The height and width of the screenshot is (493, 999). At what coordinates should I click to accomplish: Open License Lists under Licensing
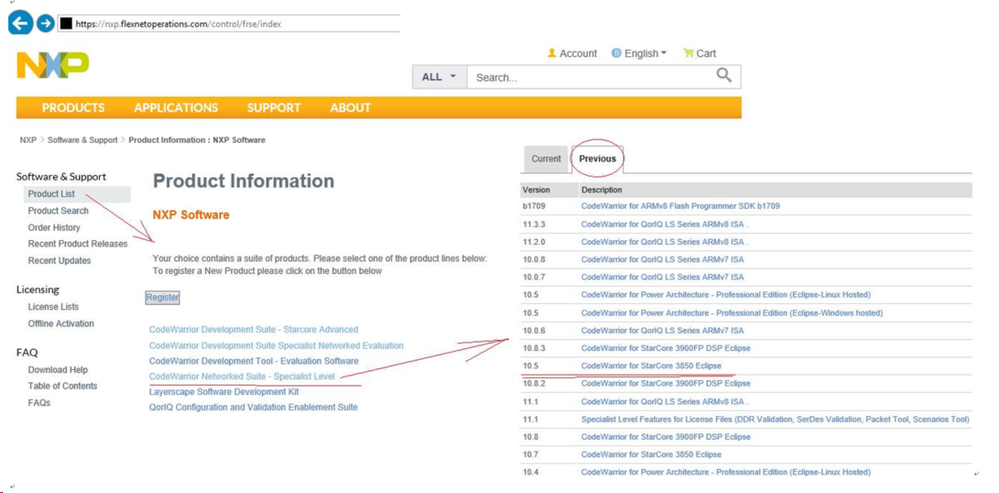[54, 306]
